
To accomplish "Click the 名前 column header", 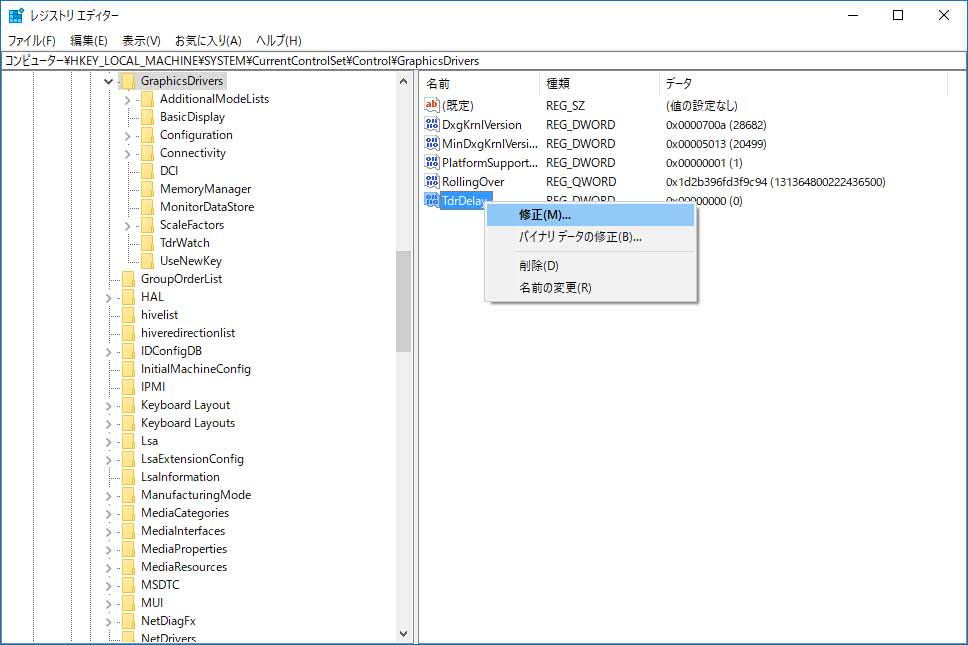I will pos(480,83).
